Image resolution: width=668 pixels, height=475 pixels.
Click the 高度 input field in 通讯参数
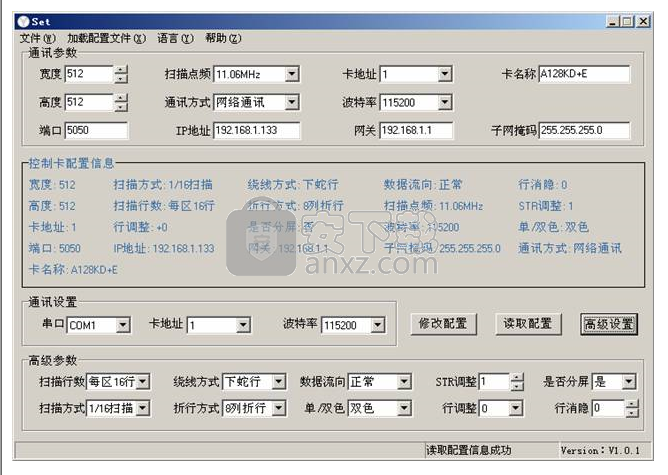point(89,102)
